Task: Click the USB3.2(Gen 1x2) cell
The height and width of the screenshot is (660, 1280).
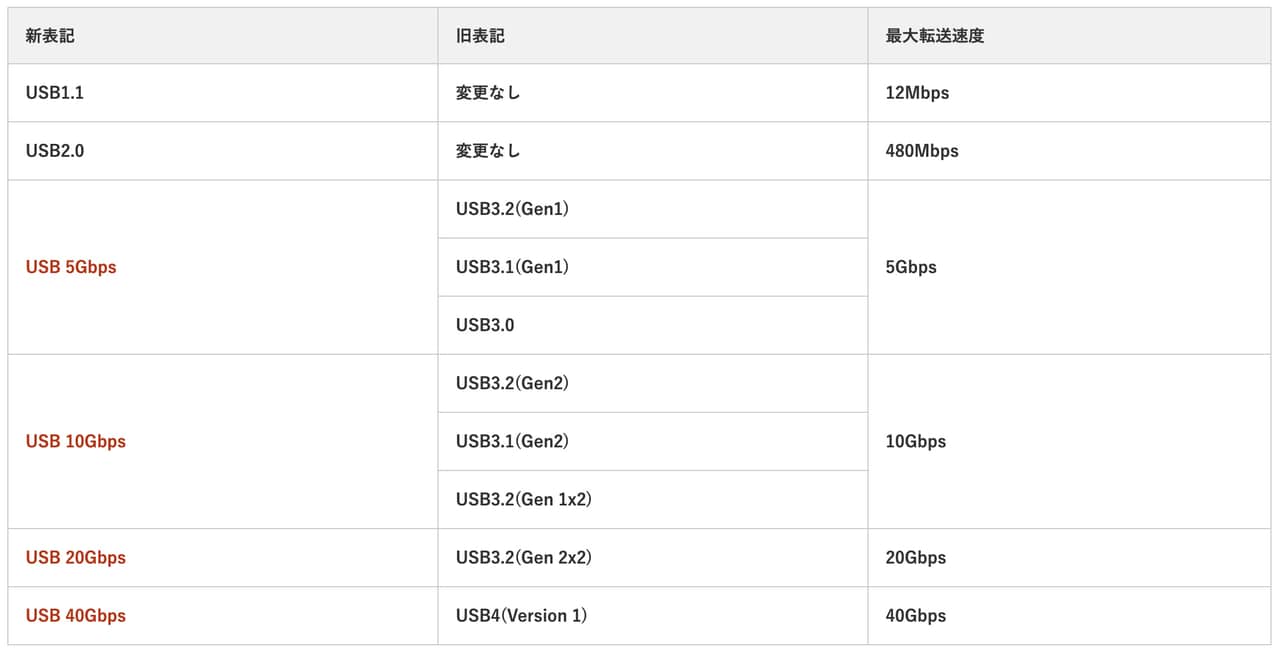Action: tap(524, 499)
